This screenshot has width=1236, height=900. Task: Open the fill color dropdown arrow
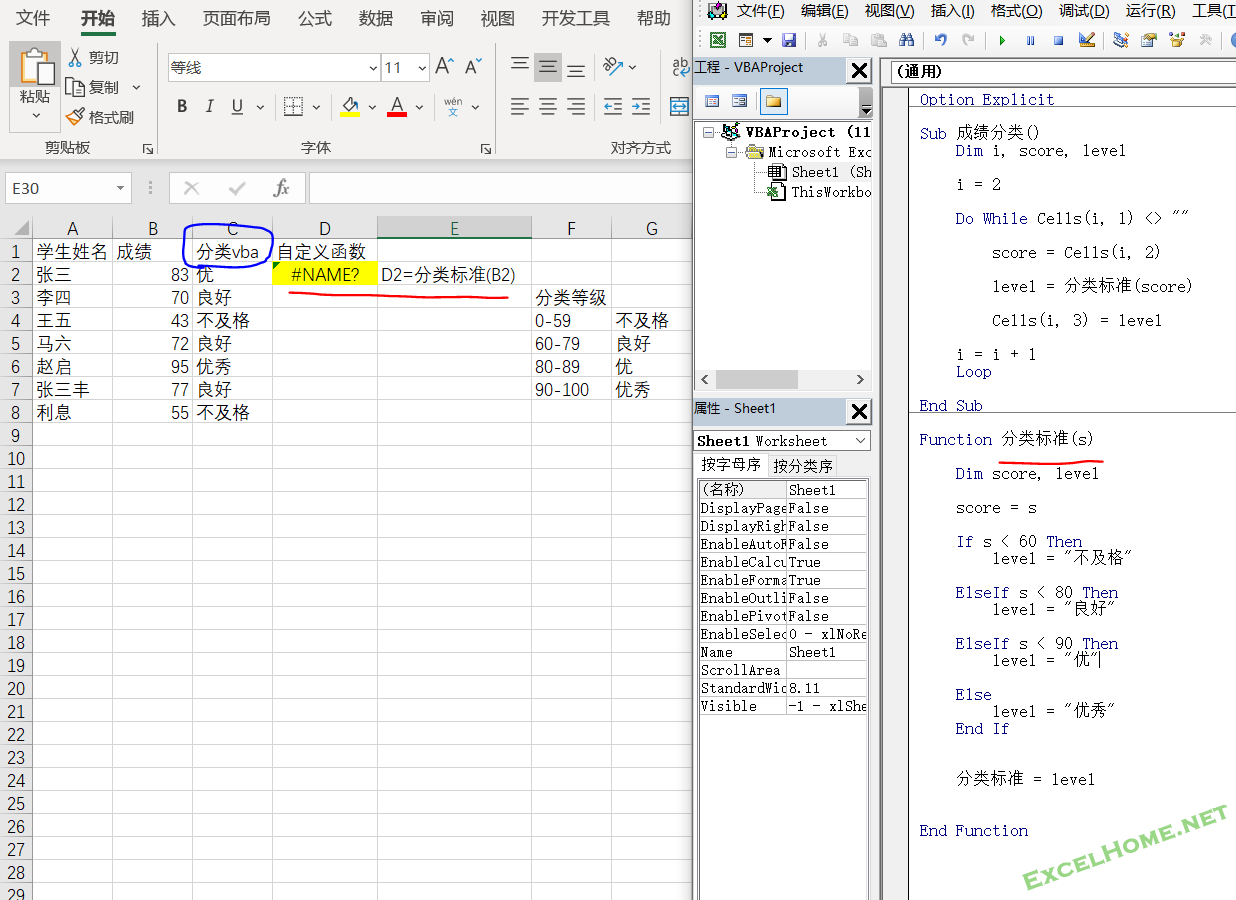point(372,107)
